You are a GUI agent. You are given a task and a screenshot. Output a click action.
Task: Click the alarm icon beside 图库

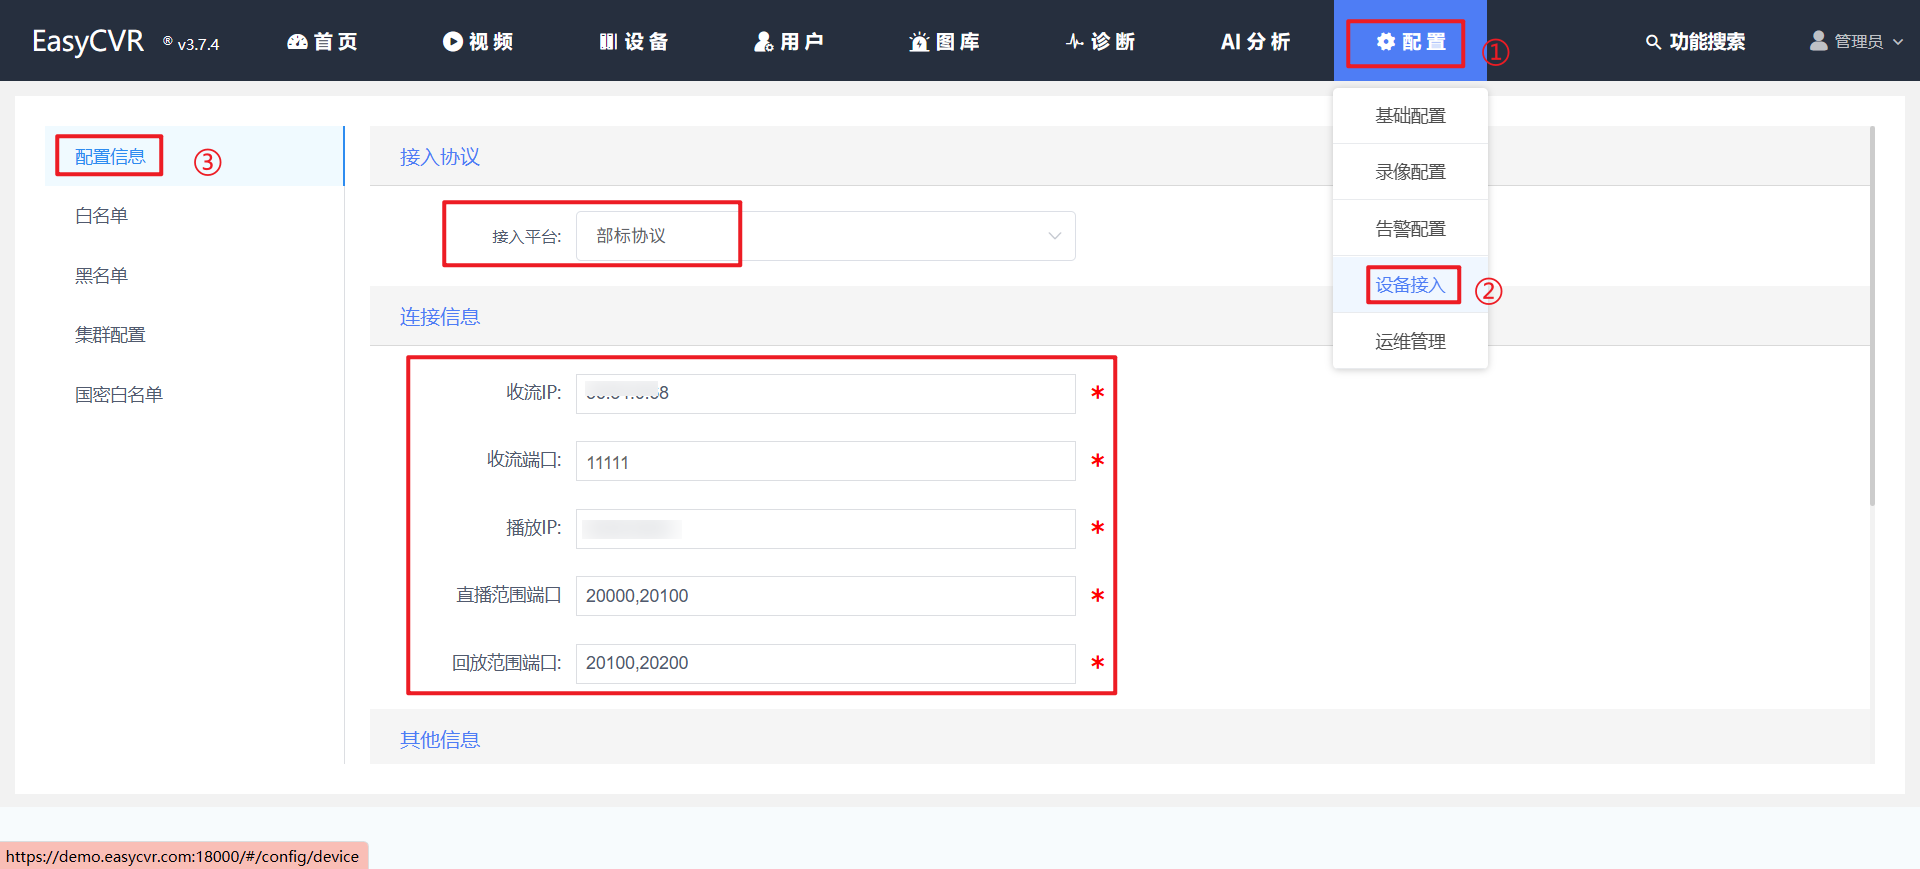919,42
